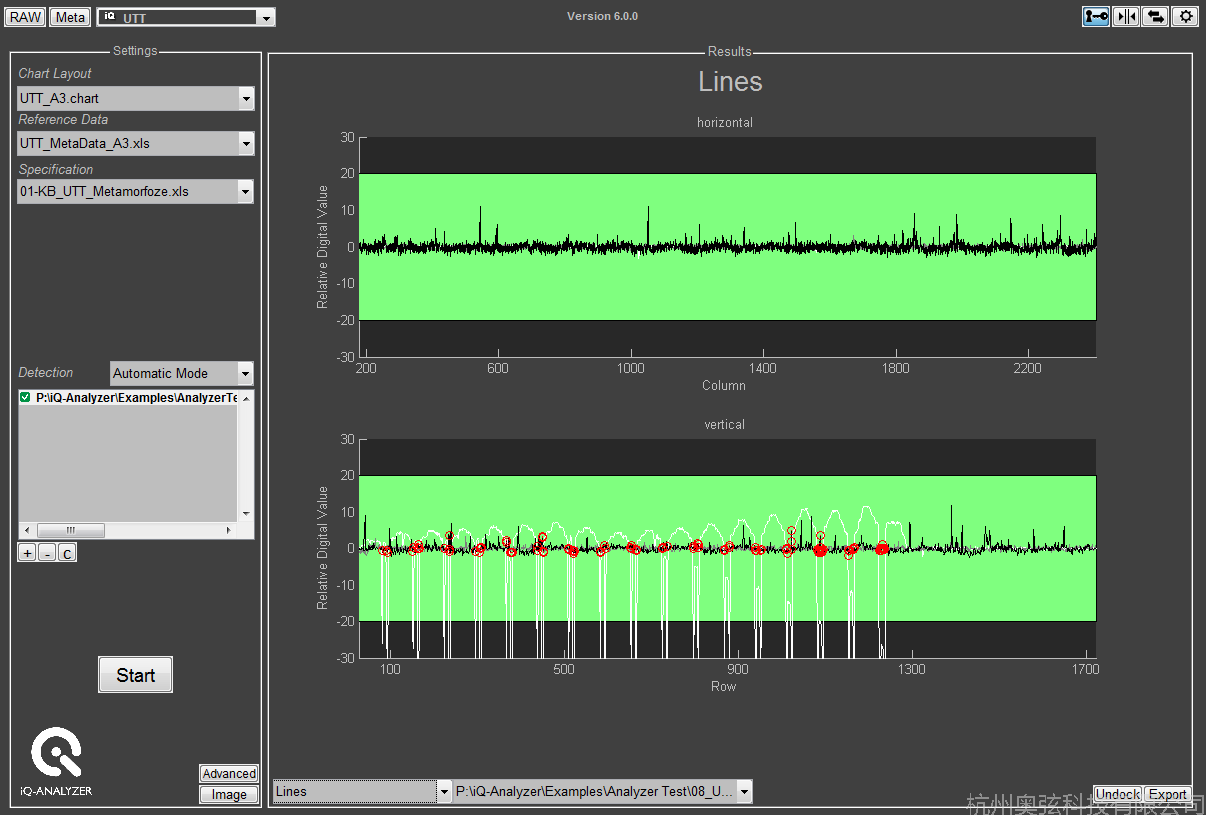Remove a file with the - button
Viewport: 1206px width, 815px height.
tap(47, 553)
